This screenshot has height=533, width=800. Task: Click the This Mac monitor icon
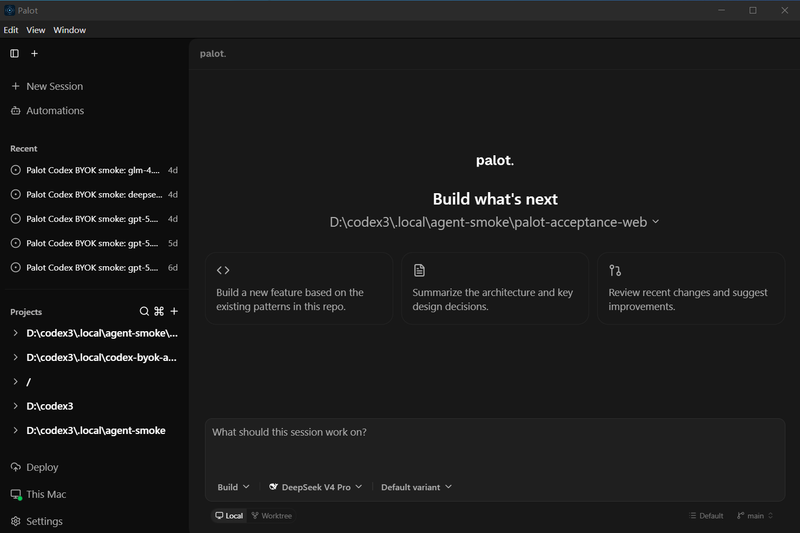click(16, 494)
